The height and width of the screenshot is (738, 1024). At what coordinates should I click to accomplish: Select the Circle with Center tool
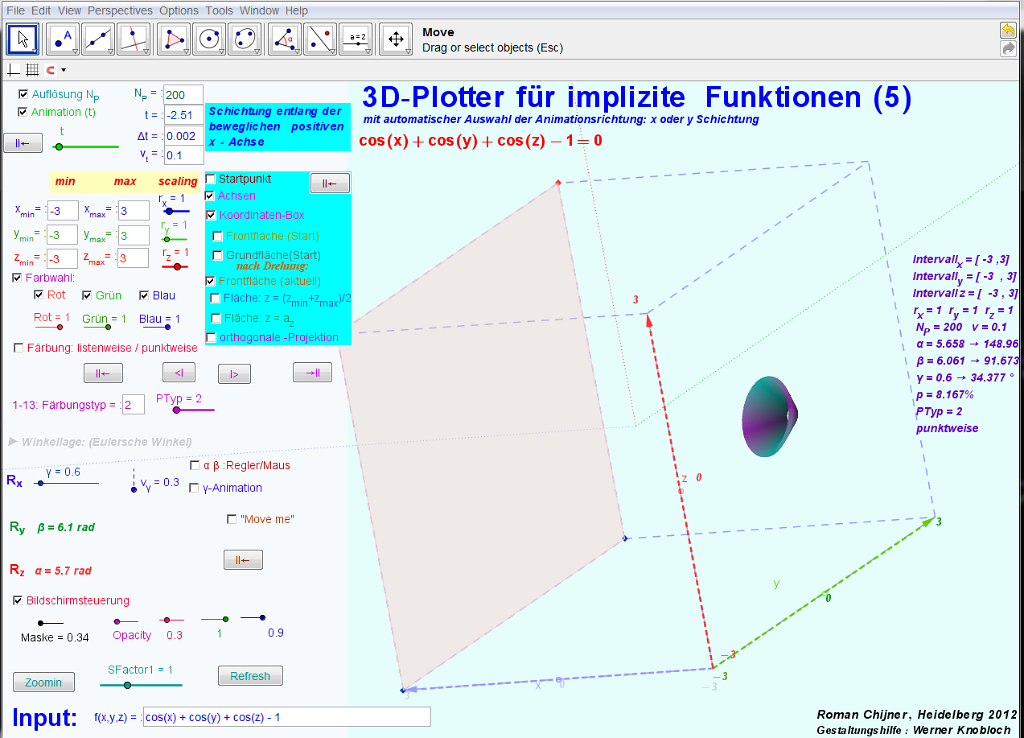coord(210,39)
